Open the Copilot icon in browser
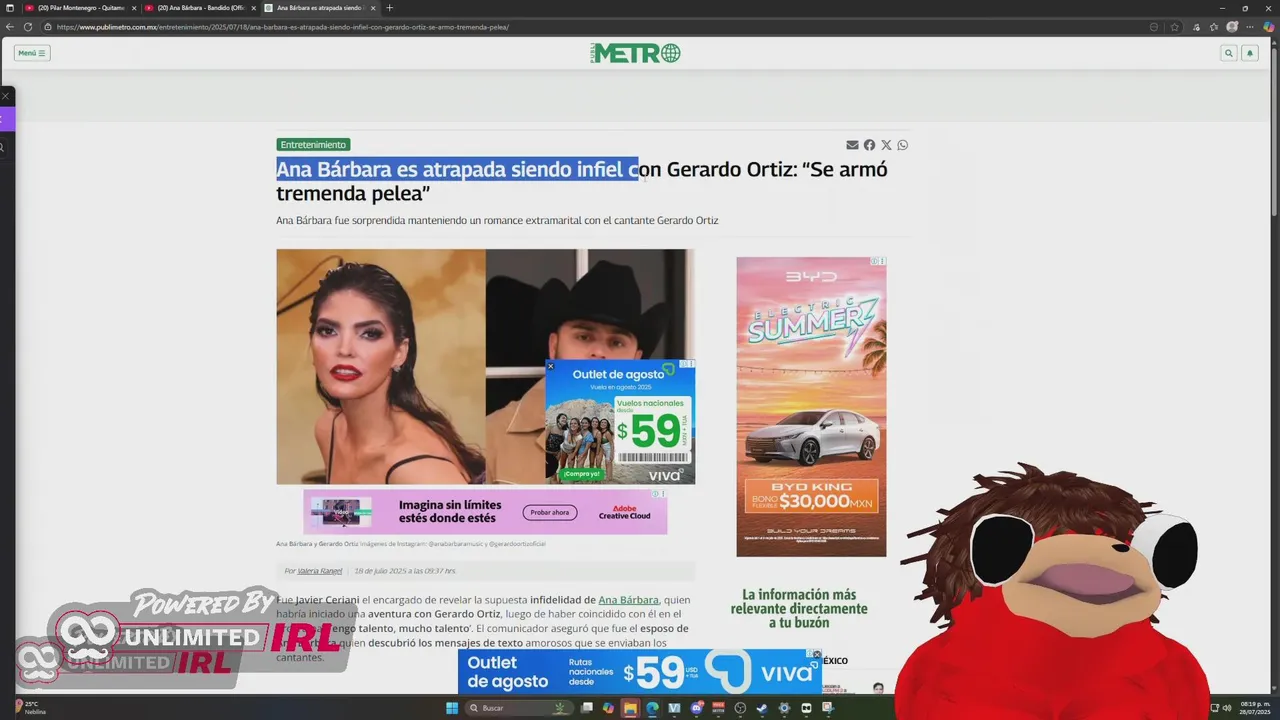 tap(1269, 27)
